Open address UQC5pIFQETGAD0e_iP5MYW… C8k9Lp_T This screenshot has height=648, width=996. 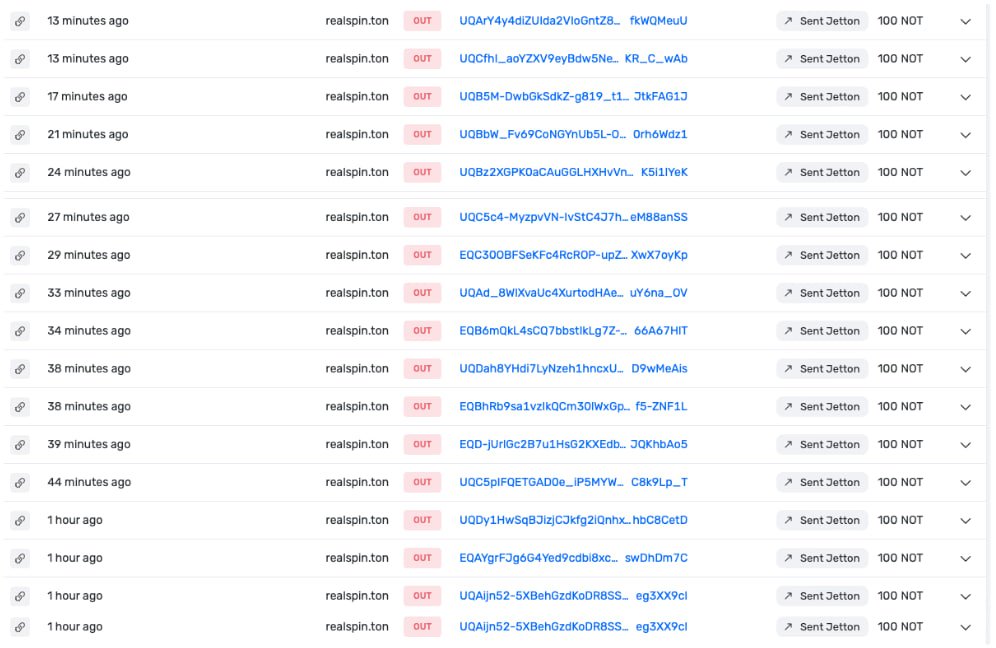point(573,482)
